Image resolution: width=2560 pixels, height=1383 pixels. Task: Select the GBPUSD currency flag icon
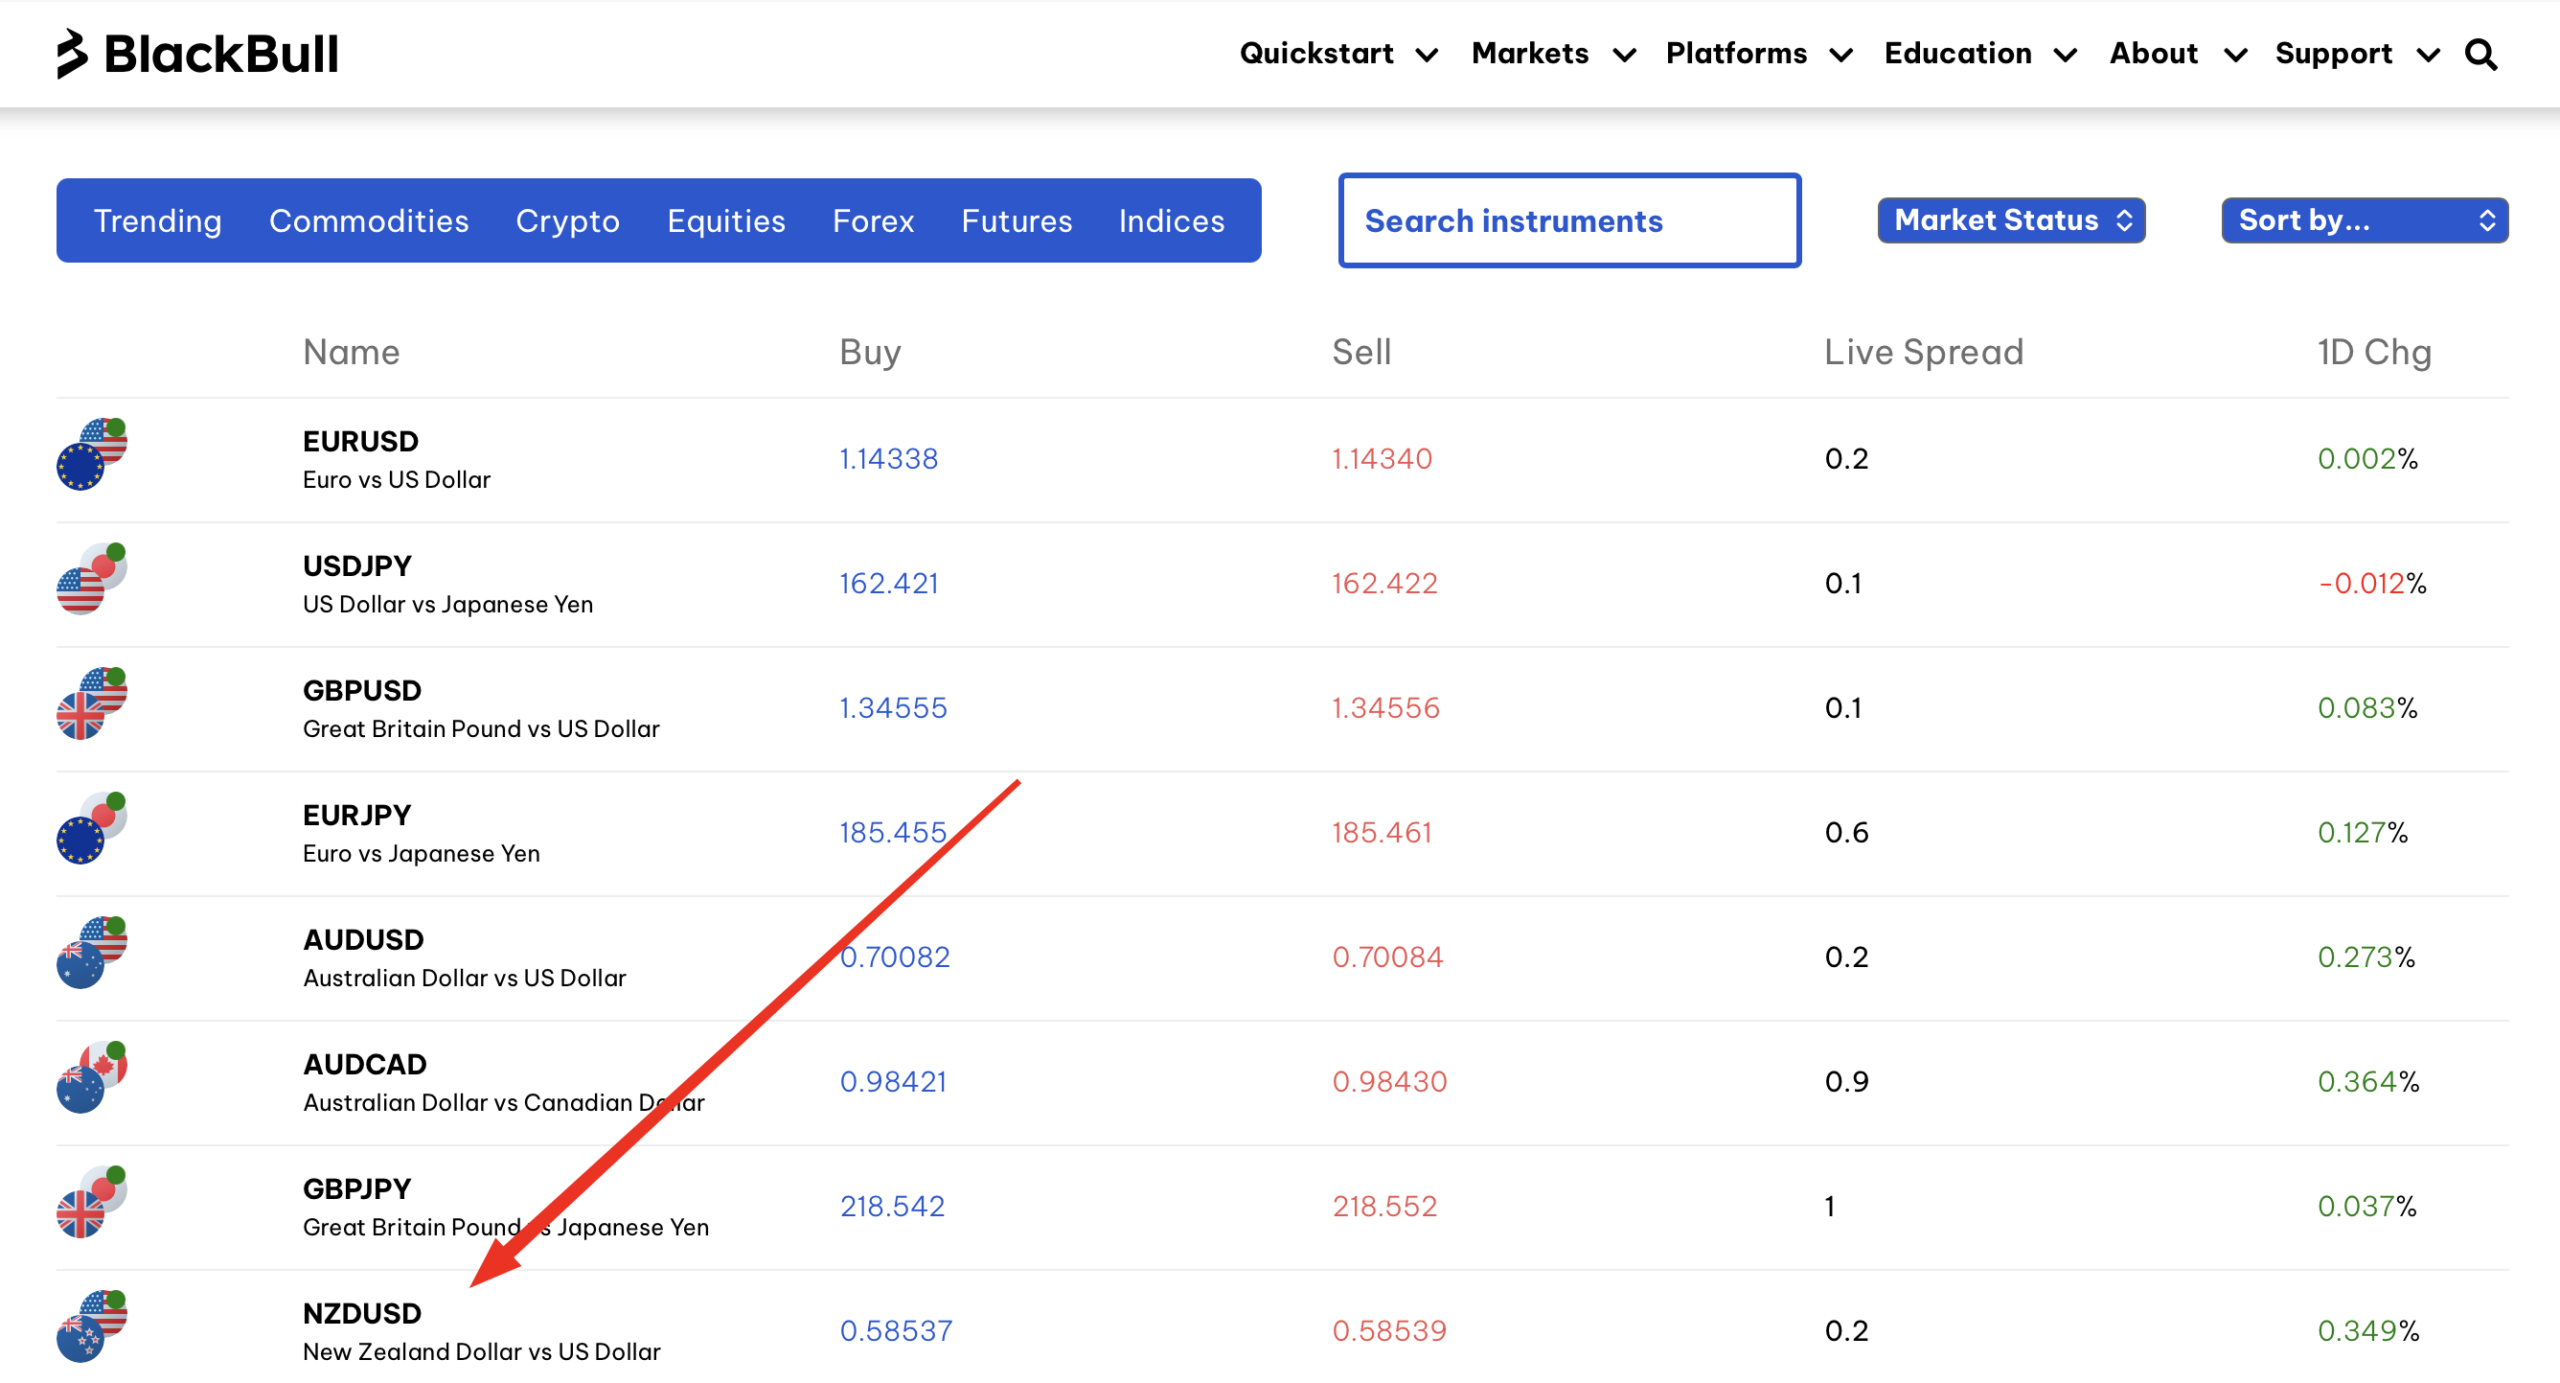pos(92,704)
